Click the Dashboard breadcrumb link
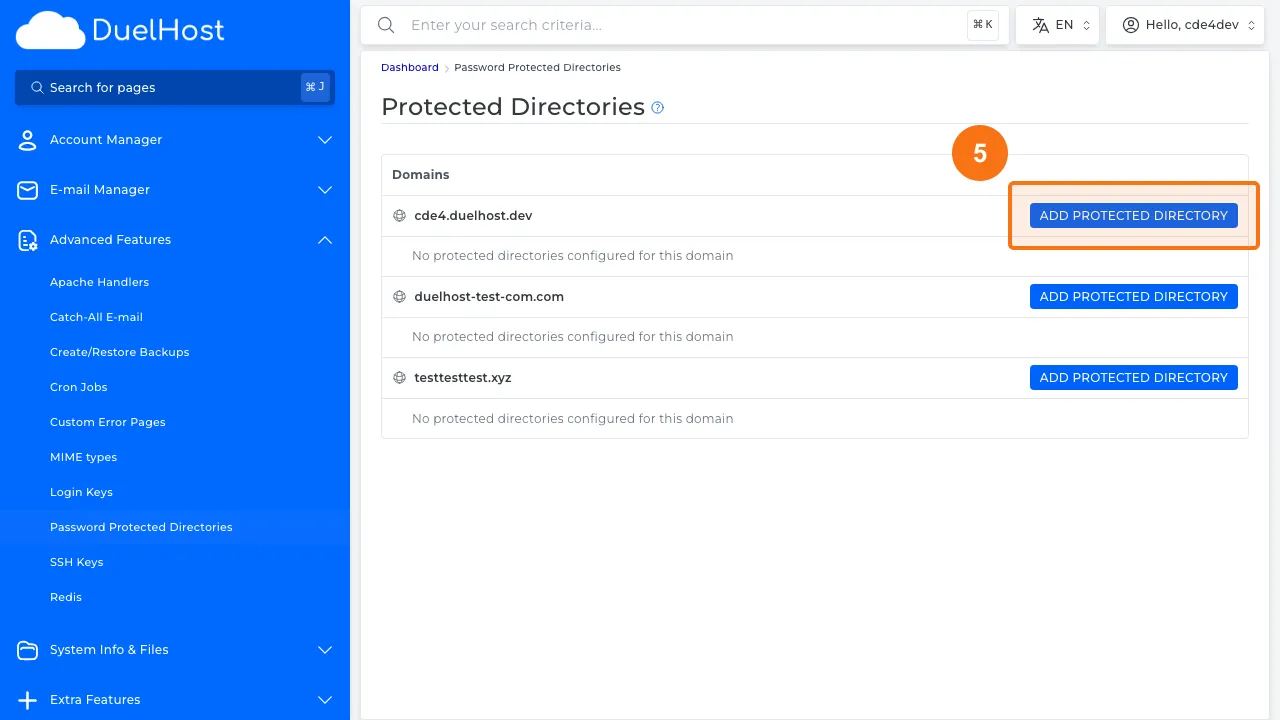 409,68
